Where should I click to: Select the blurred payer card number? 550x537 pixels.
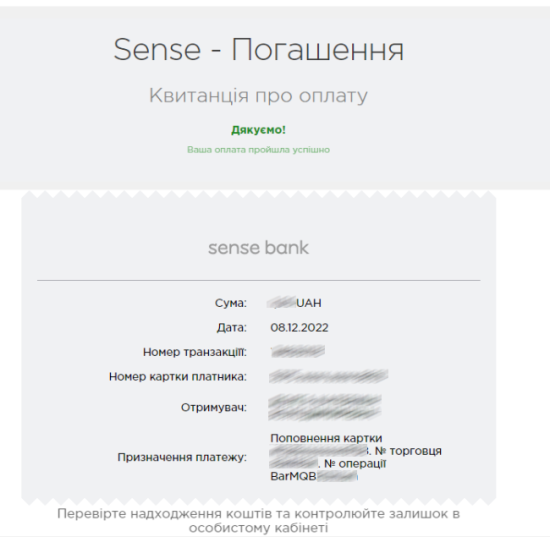[x=329, y=376]
